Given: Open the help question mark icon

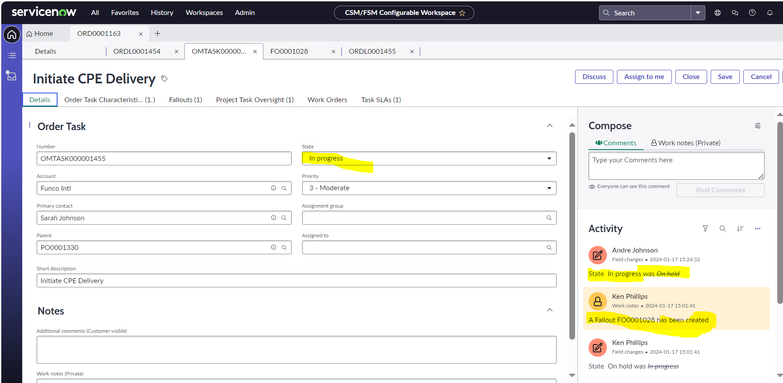Looking at the screenshot, I should 752,13.
